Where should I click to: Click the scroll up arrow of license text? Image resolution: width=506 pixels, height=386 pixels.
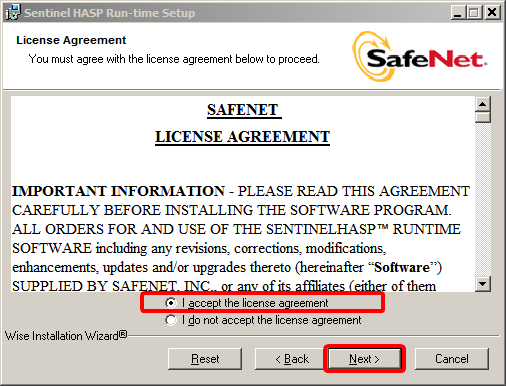[x=483, y=104]
